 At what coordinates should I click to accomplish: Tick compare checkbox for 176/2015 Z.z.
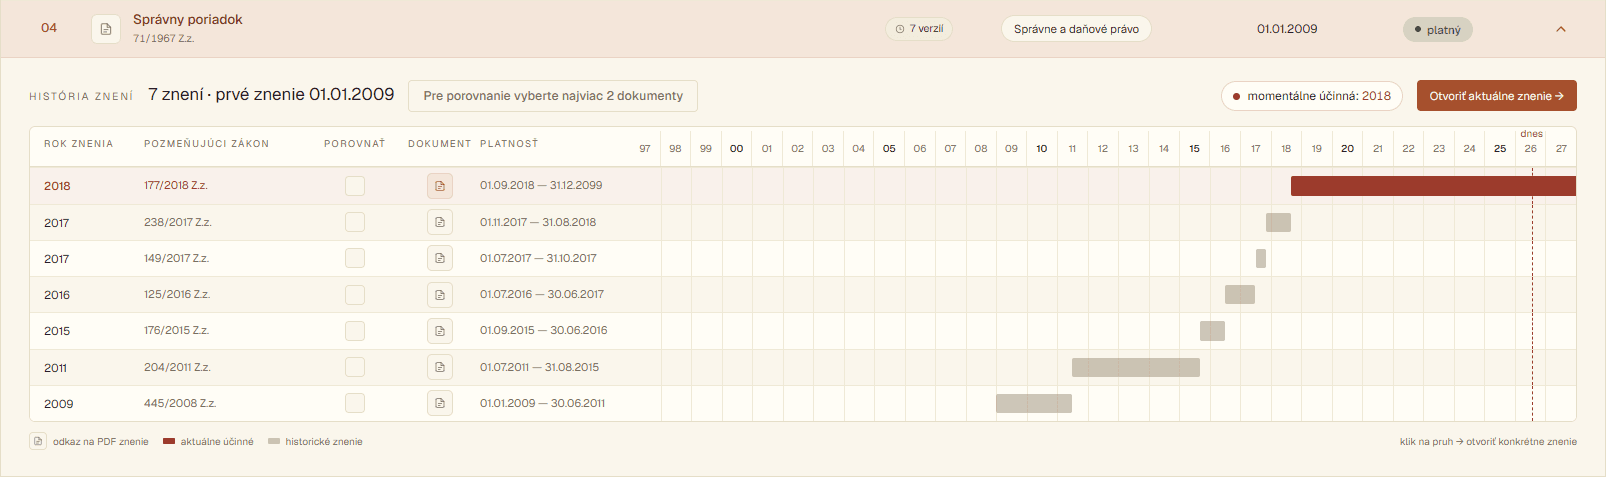pos(355,330)
